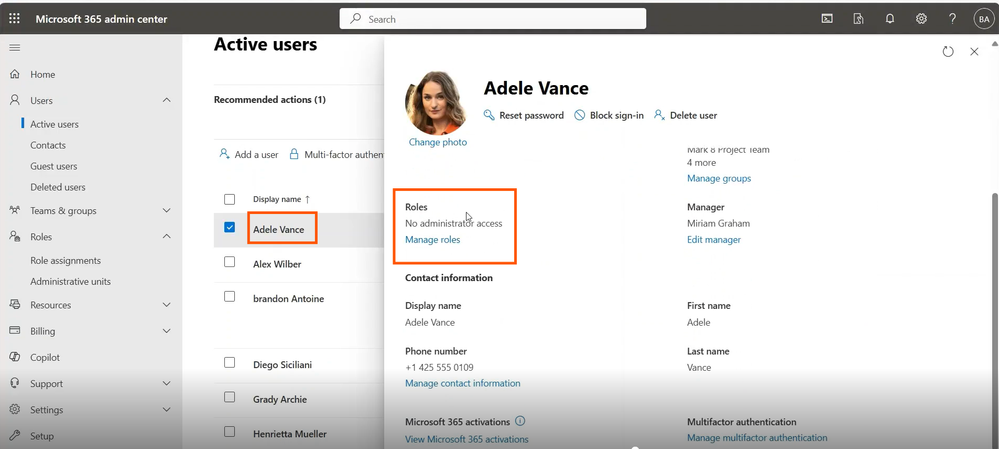Click Reset password for Adele Vance
The image size is (999, 449).
coord(524,115)
